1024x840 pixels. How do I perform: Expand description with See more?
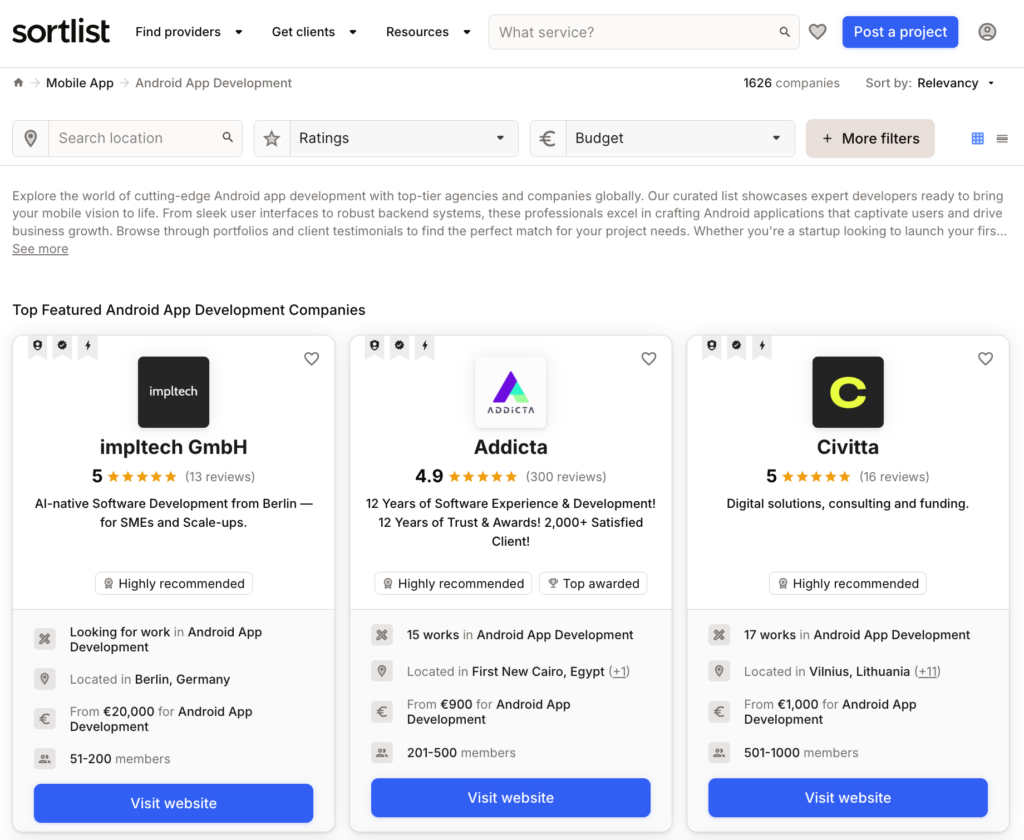click(x=40, y=249)
